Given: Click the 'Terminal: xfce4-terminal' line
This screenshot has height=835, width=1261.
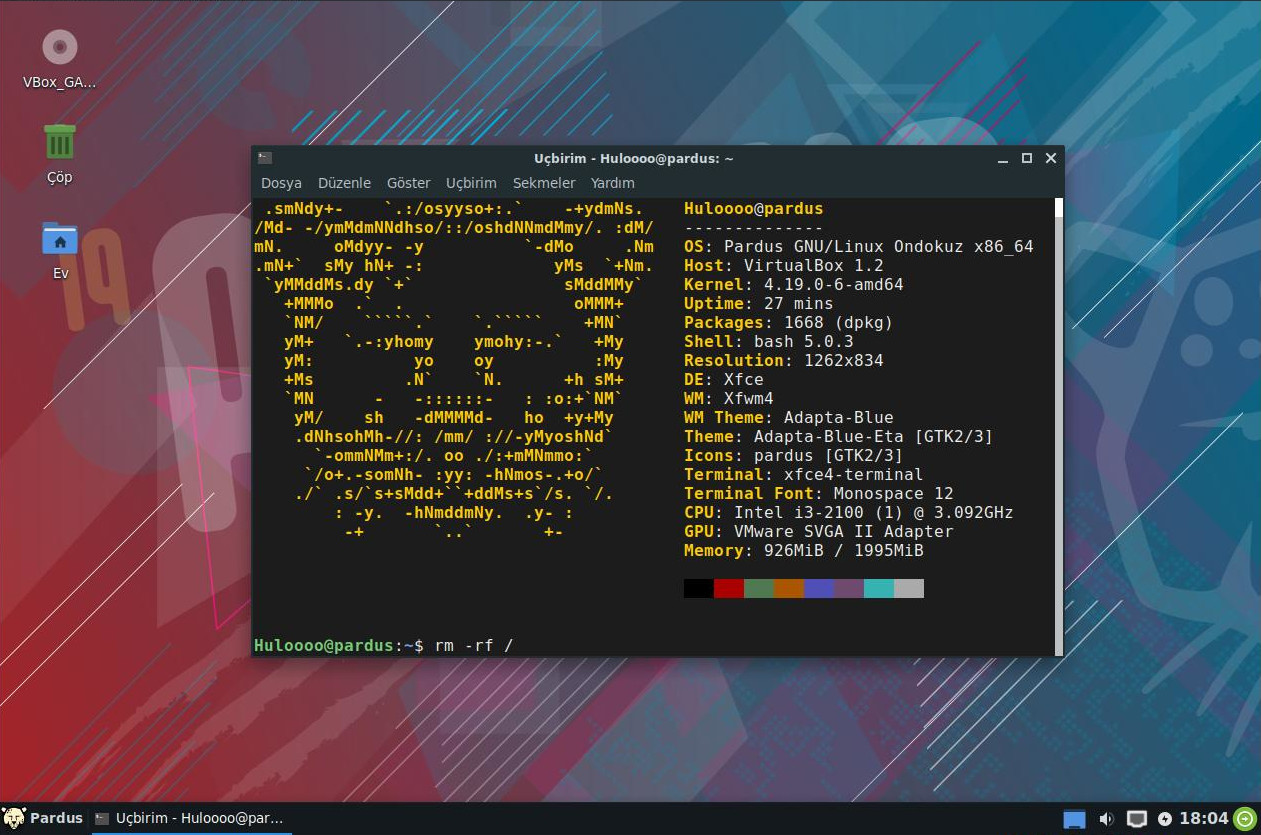Looking at the screenshot, I should 804,475.
